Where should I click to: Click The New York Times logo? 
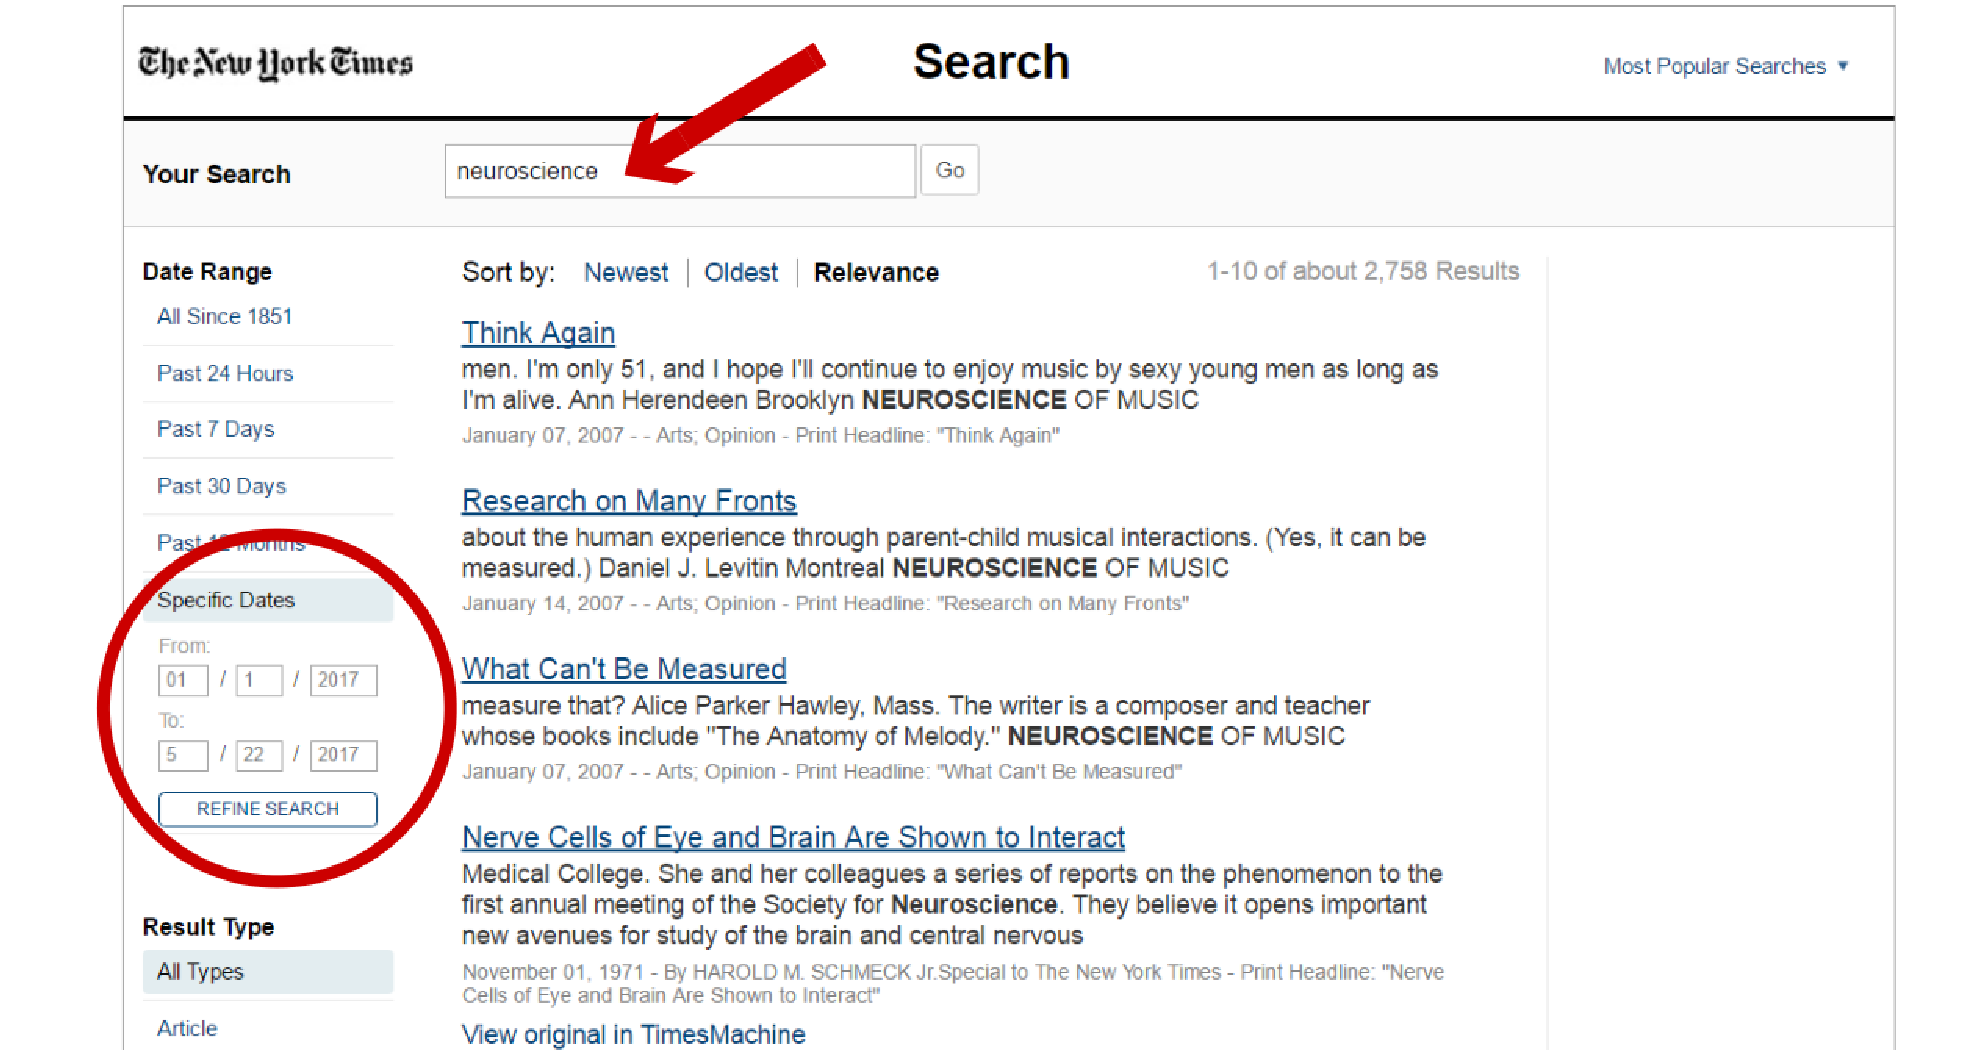pos(275,63)
